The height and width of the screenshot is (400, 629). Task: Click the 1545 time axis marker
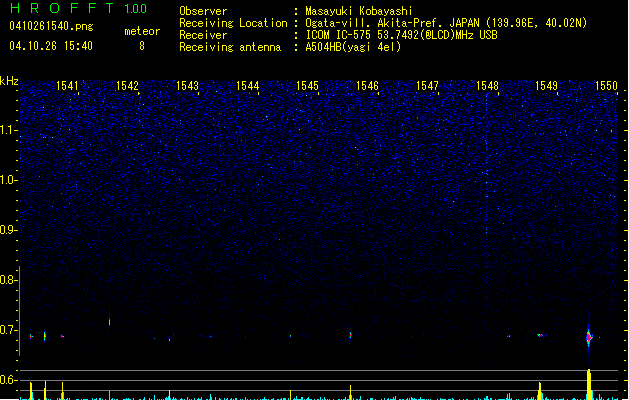pyautogui.click(x=307, y=86)
